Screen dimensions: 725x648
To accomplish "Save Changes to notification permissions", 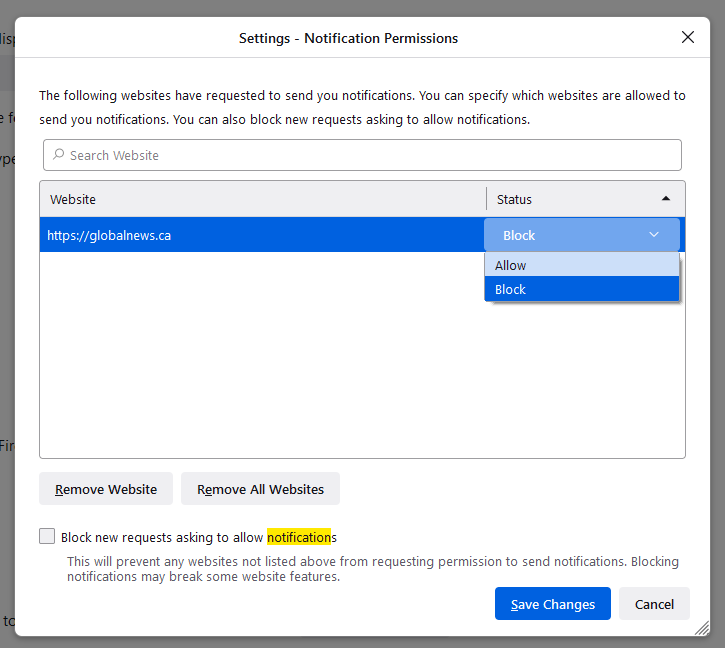I will tap(552, 604).
